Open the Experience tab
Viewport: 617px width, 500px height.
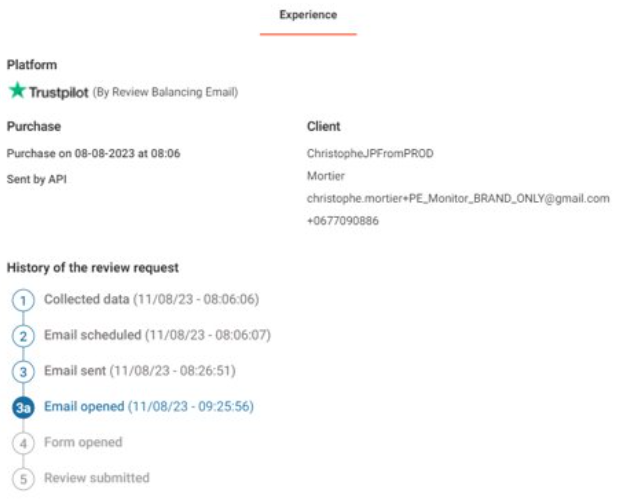click(x=308, y=16)
